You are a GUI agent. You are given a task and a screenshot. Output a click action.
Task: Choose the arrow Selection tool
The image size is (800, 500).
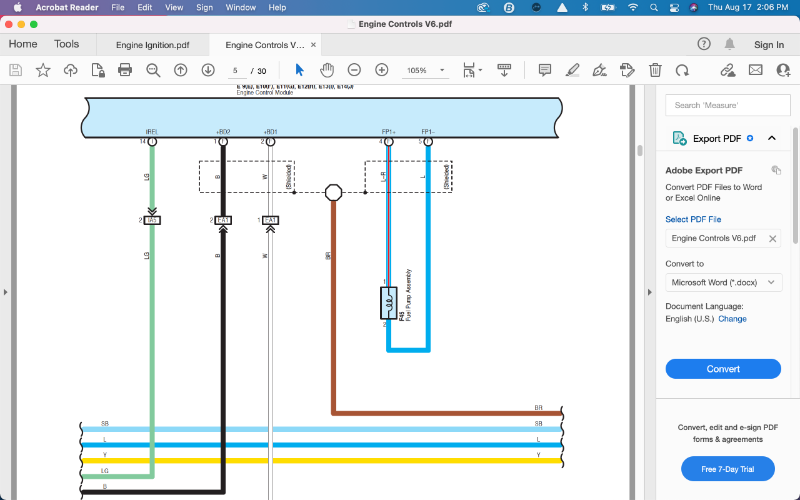point(299,70)
